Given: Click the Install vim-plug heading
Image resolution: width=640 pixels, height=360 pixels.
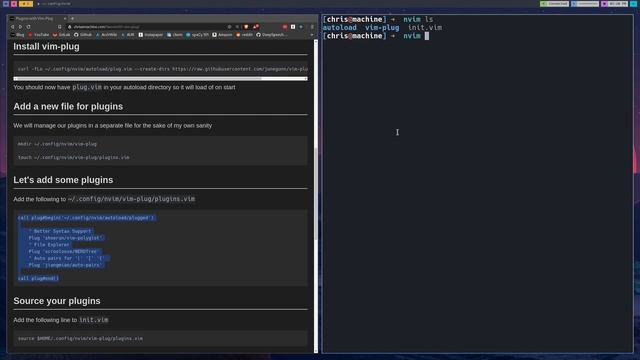Looking at the screenshot, I should click(x=47, y=47).
